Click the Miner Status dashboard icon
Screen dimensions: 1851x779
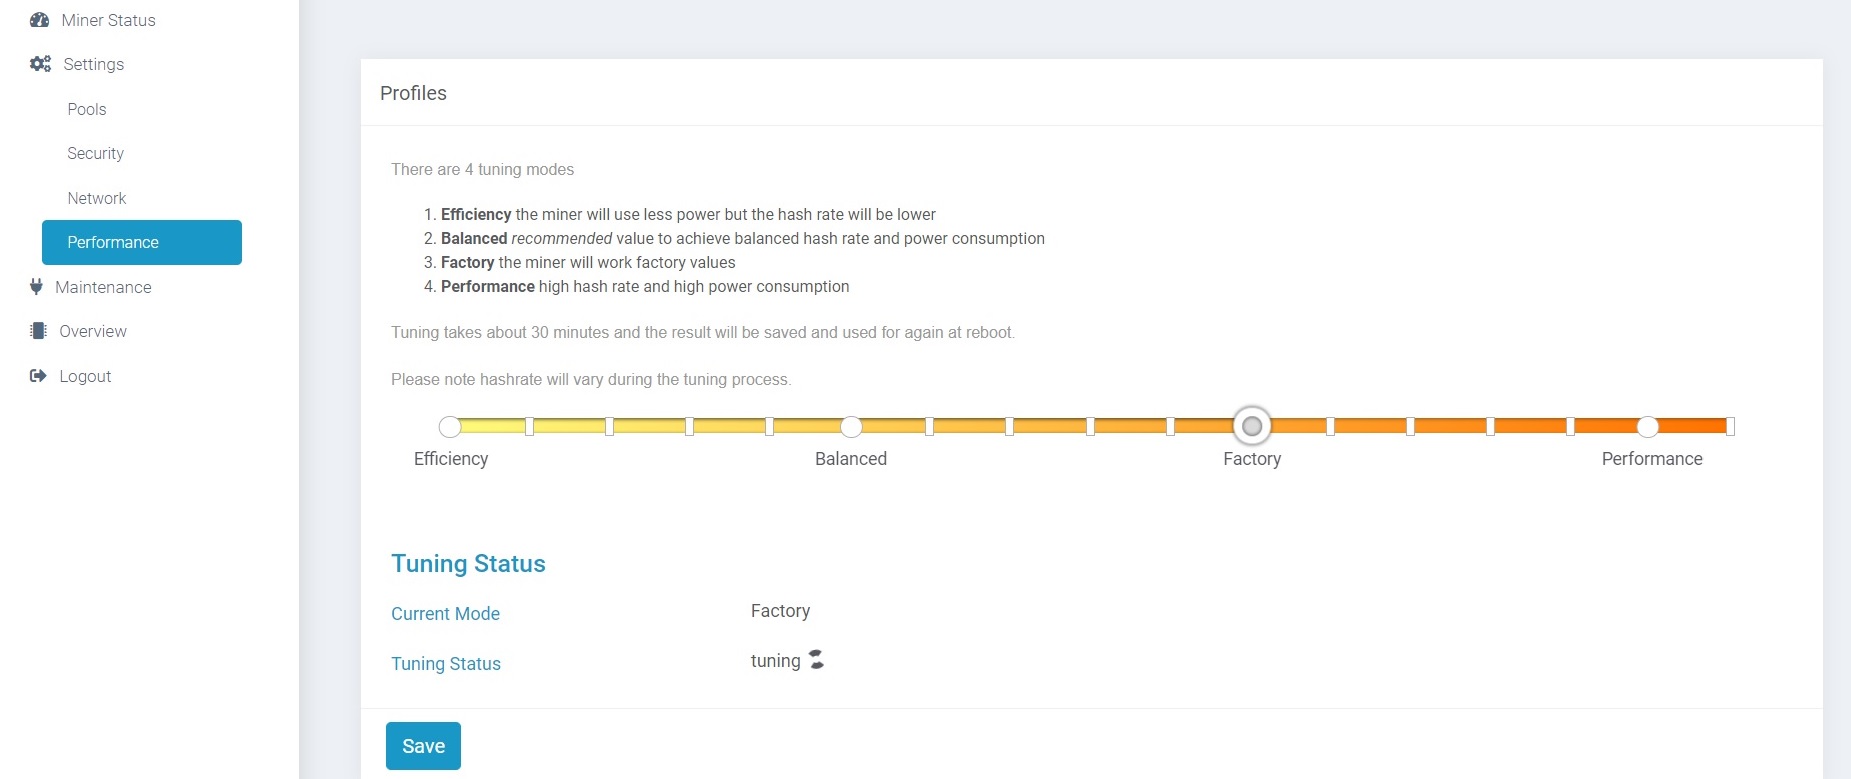coord(40,20)
